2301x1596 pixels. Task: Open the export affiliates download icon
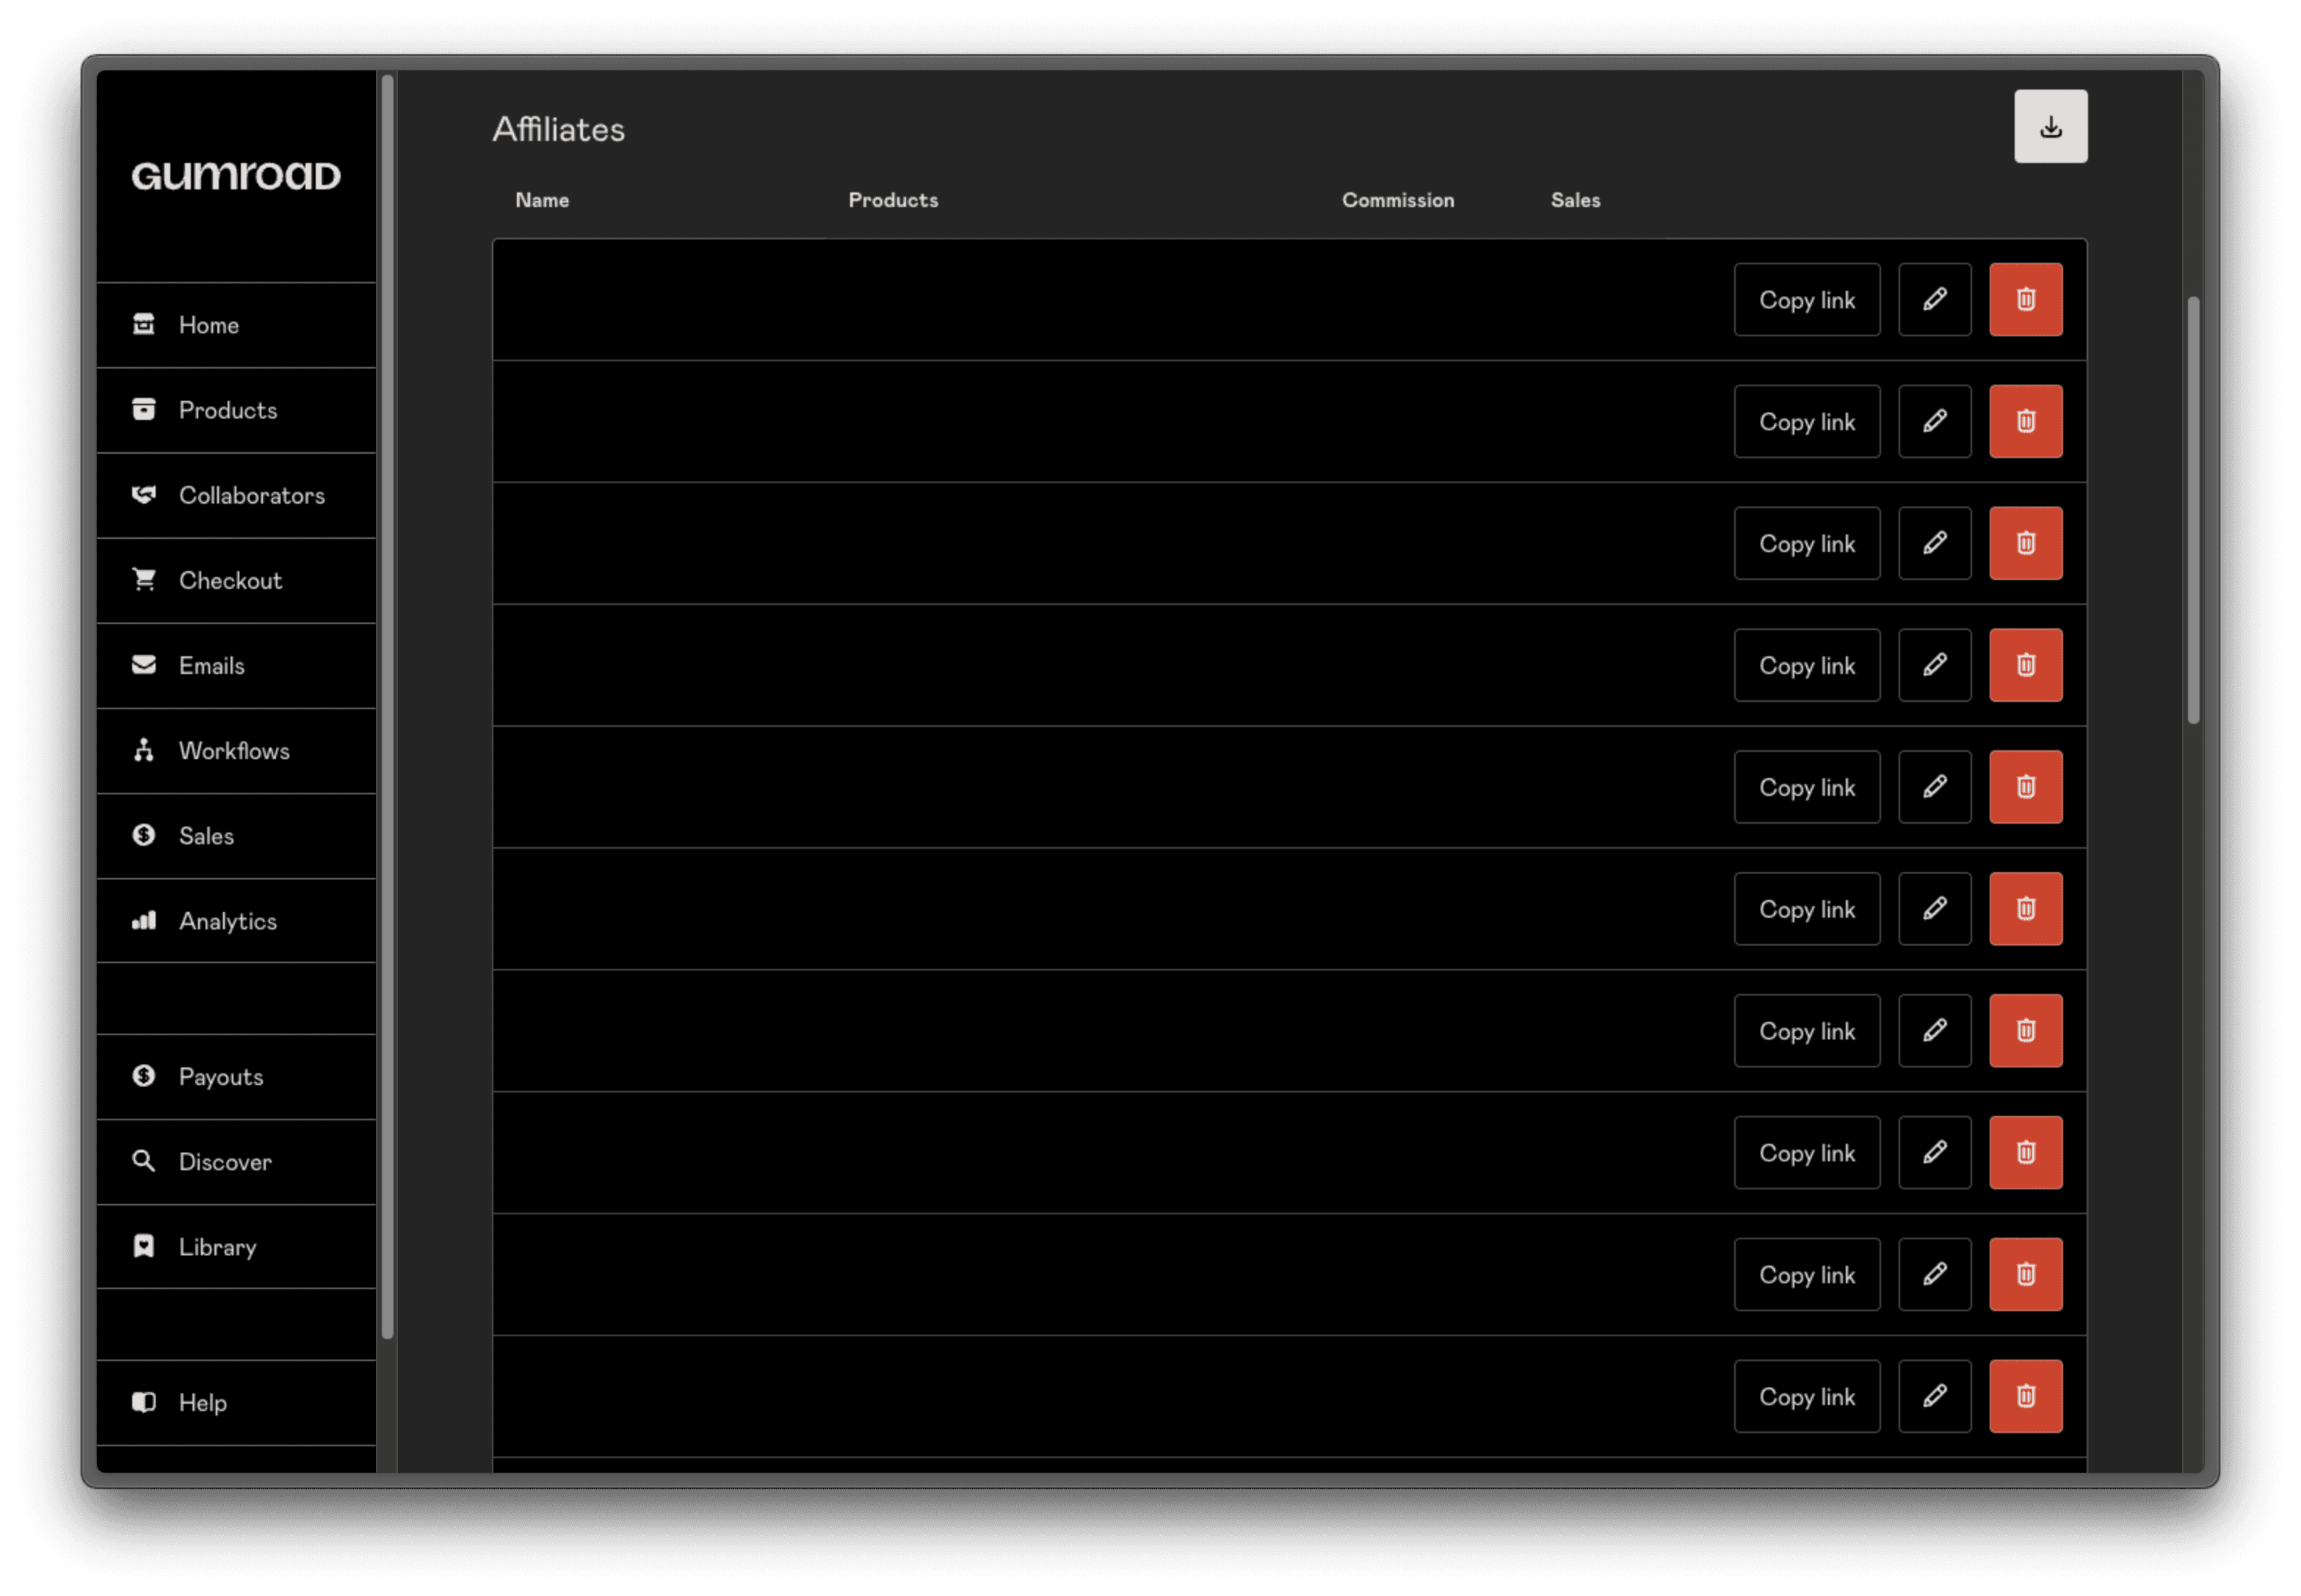coord(2050,125)
